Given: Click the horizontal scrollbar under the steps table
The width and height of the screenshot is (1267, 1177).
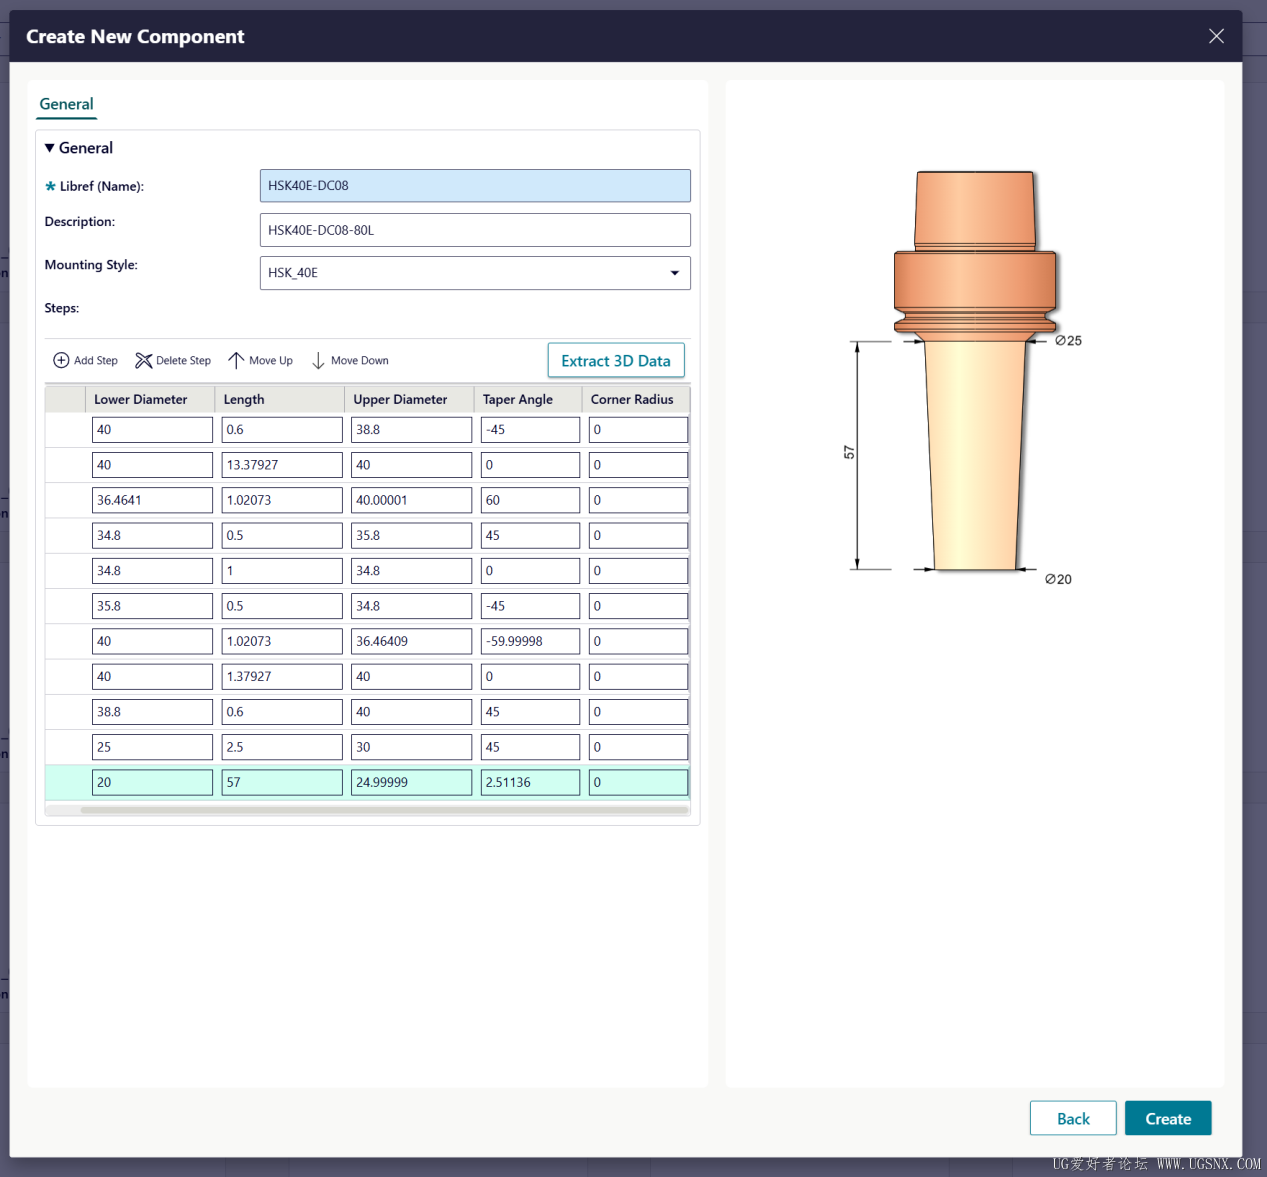Looking at the screenshot, I should tap(384, 810).
